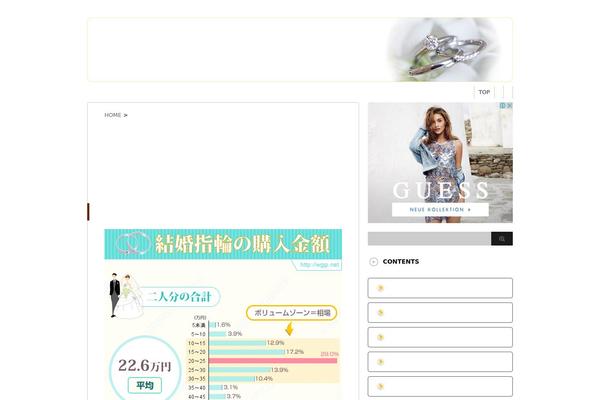Click the 17.2% bar value
This screenshot has width=600, height=400.
click(x=295, y=352)
